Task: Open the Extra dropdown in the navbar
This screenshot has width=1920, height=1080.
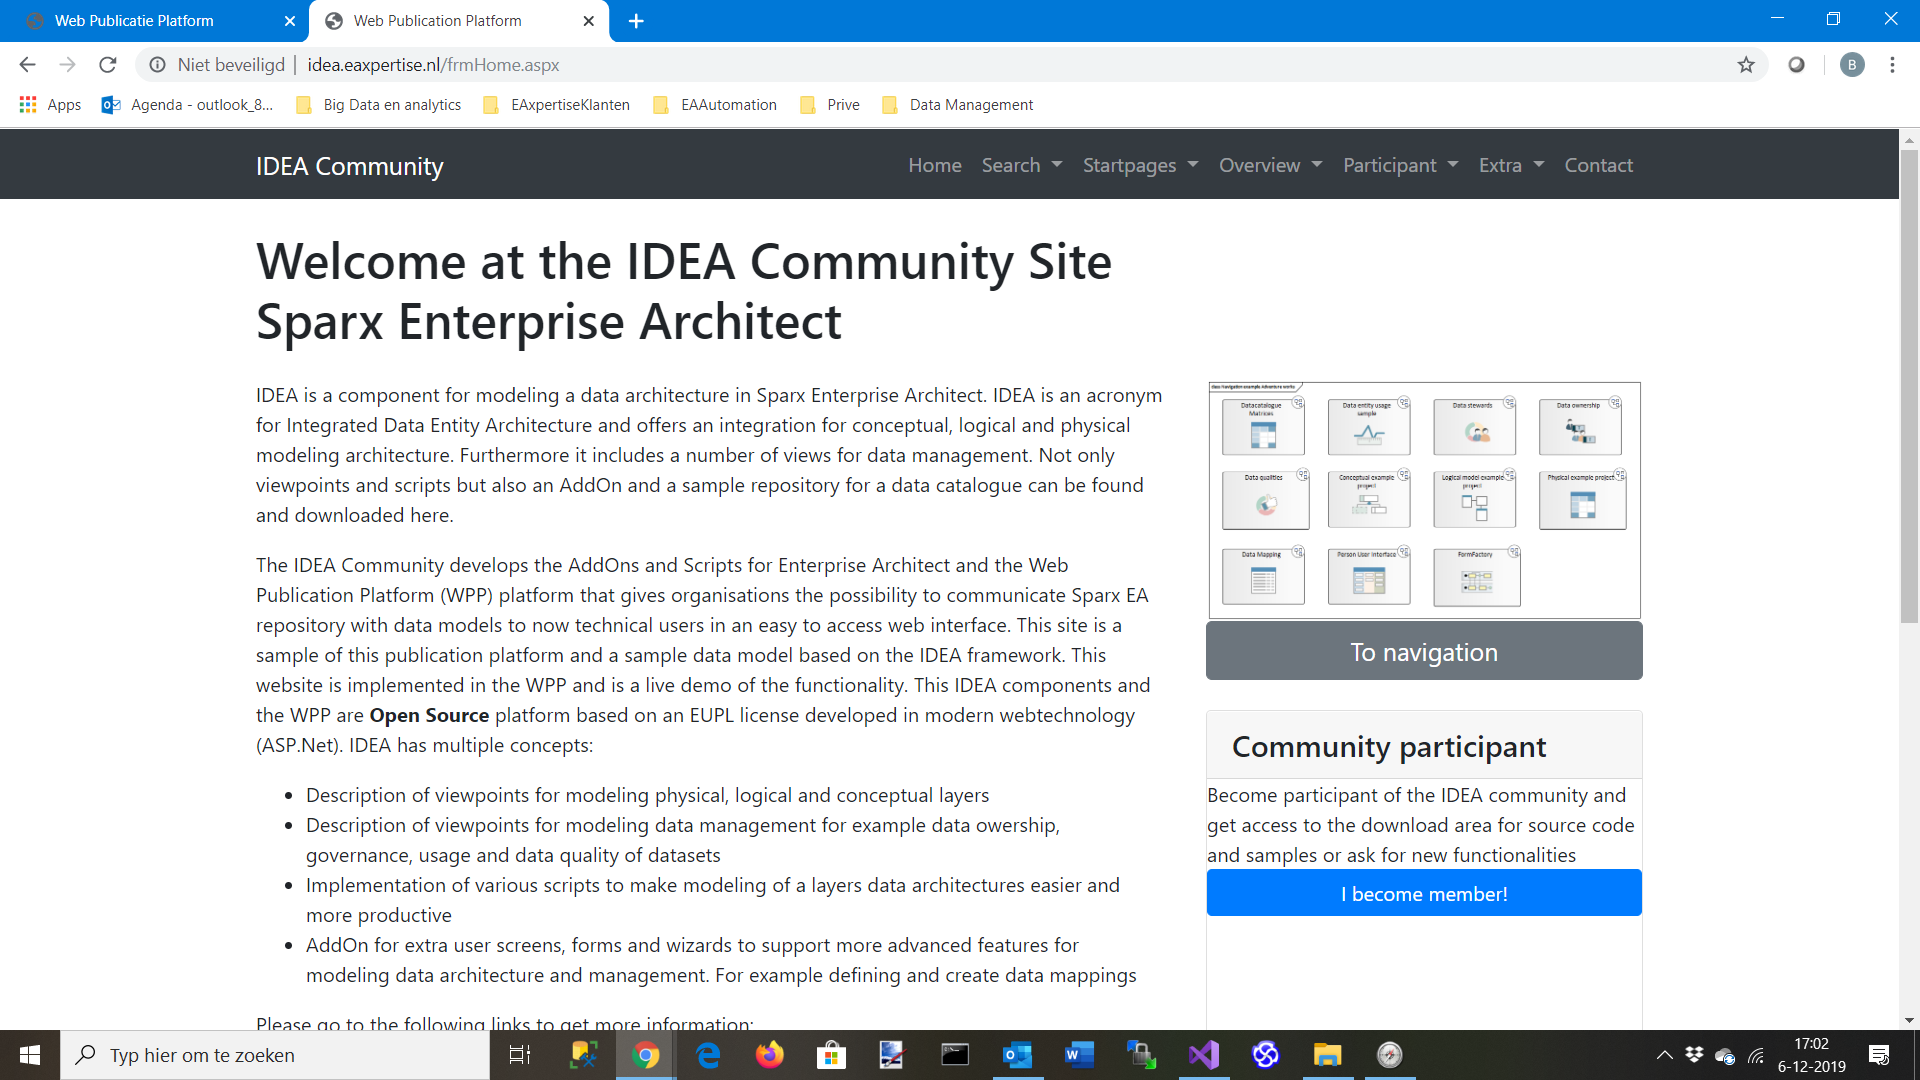Action: click(1511, 165)
